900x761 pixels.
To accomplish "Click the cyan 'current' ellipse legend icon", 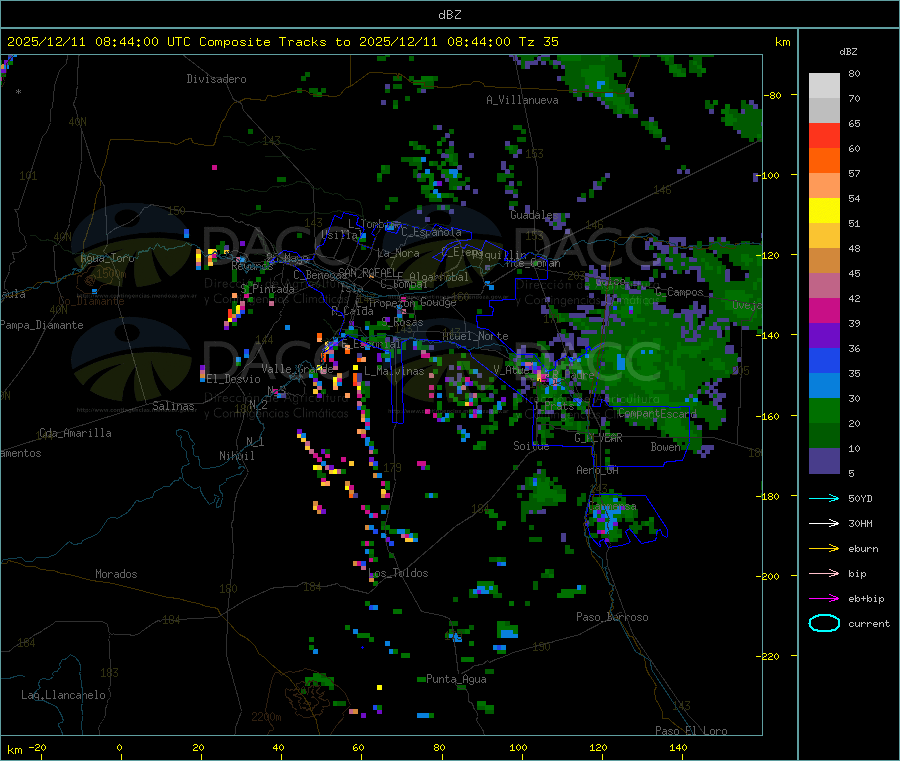I will pos(824,623).
